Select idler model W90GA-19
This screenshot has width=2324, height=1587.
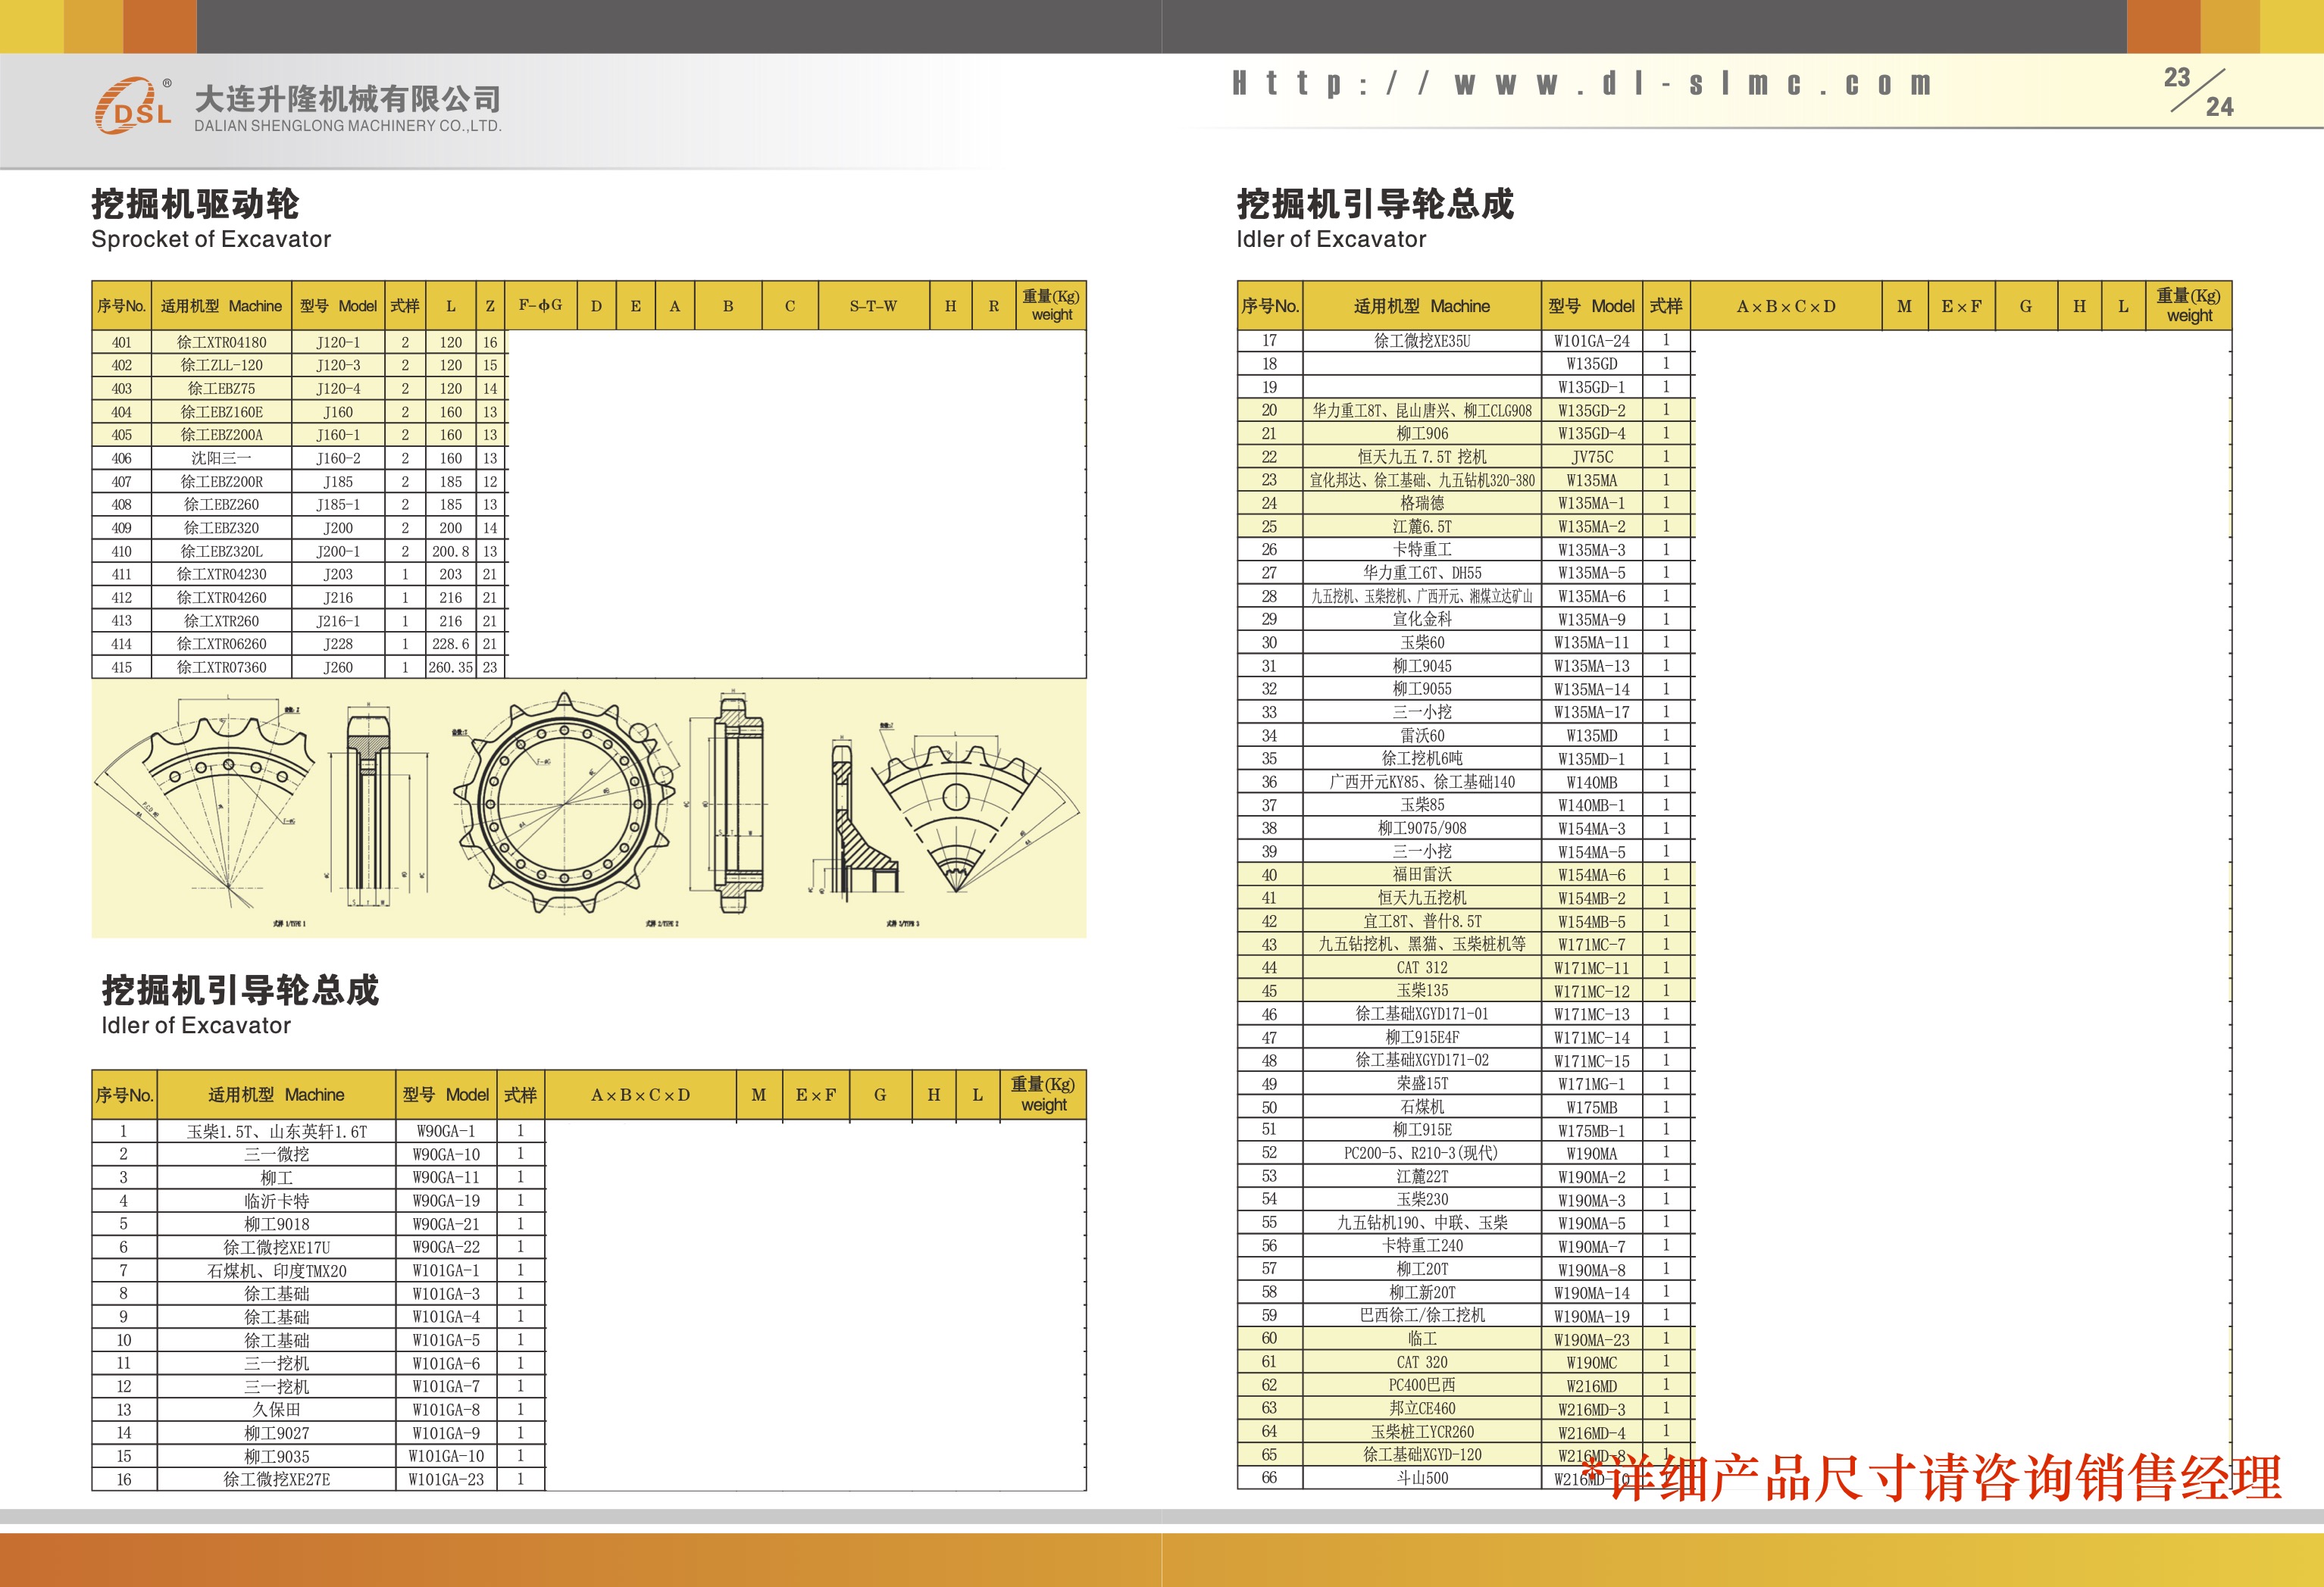(446, 1201)
